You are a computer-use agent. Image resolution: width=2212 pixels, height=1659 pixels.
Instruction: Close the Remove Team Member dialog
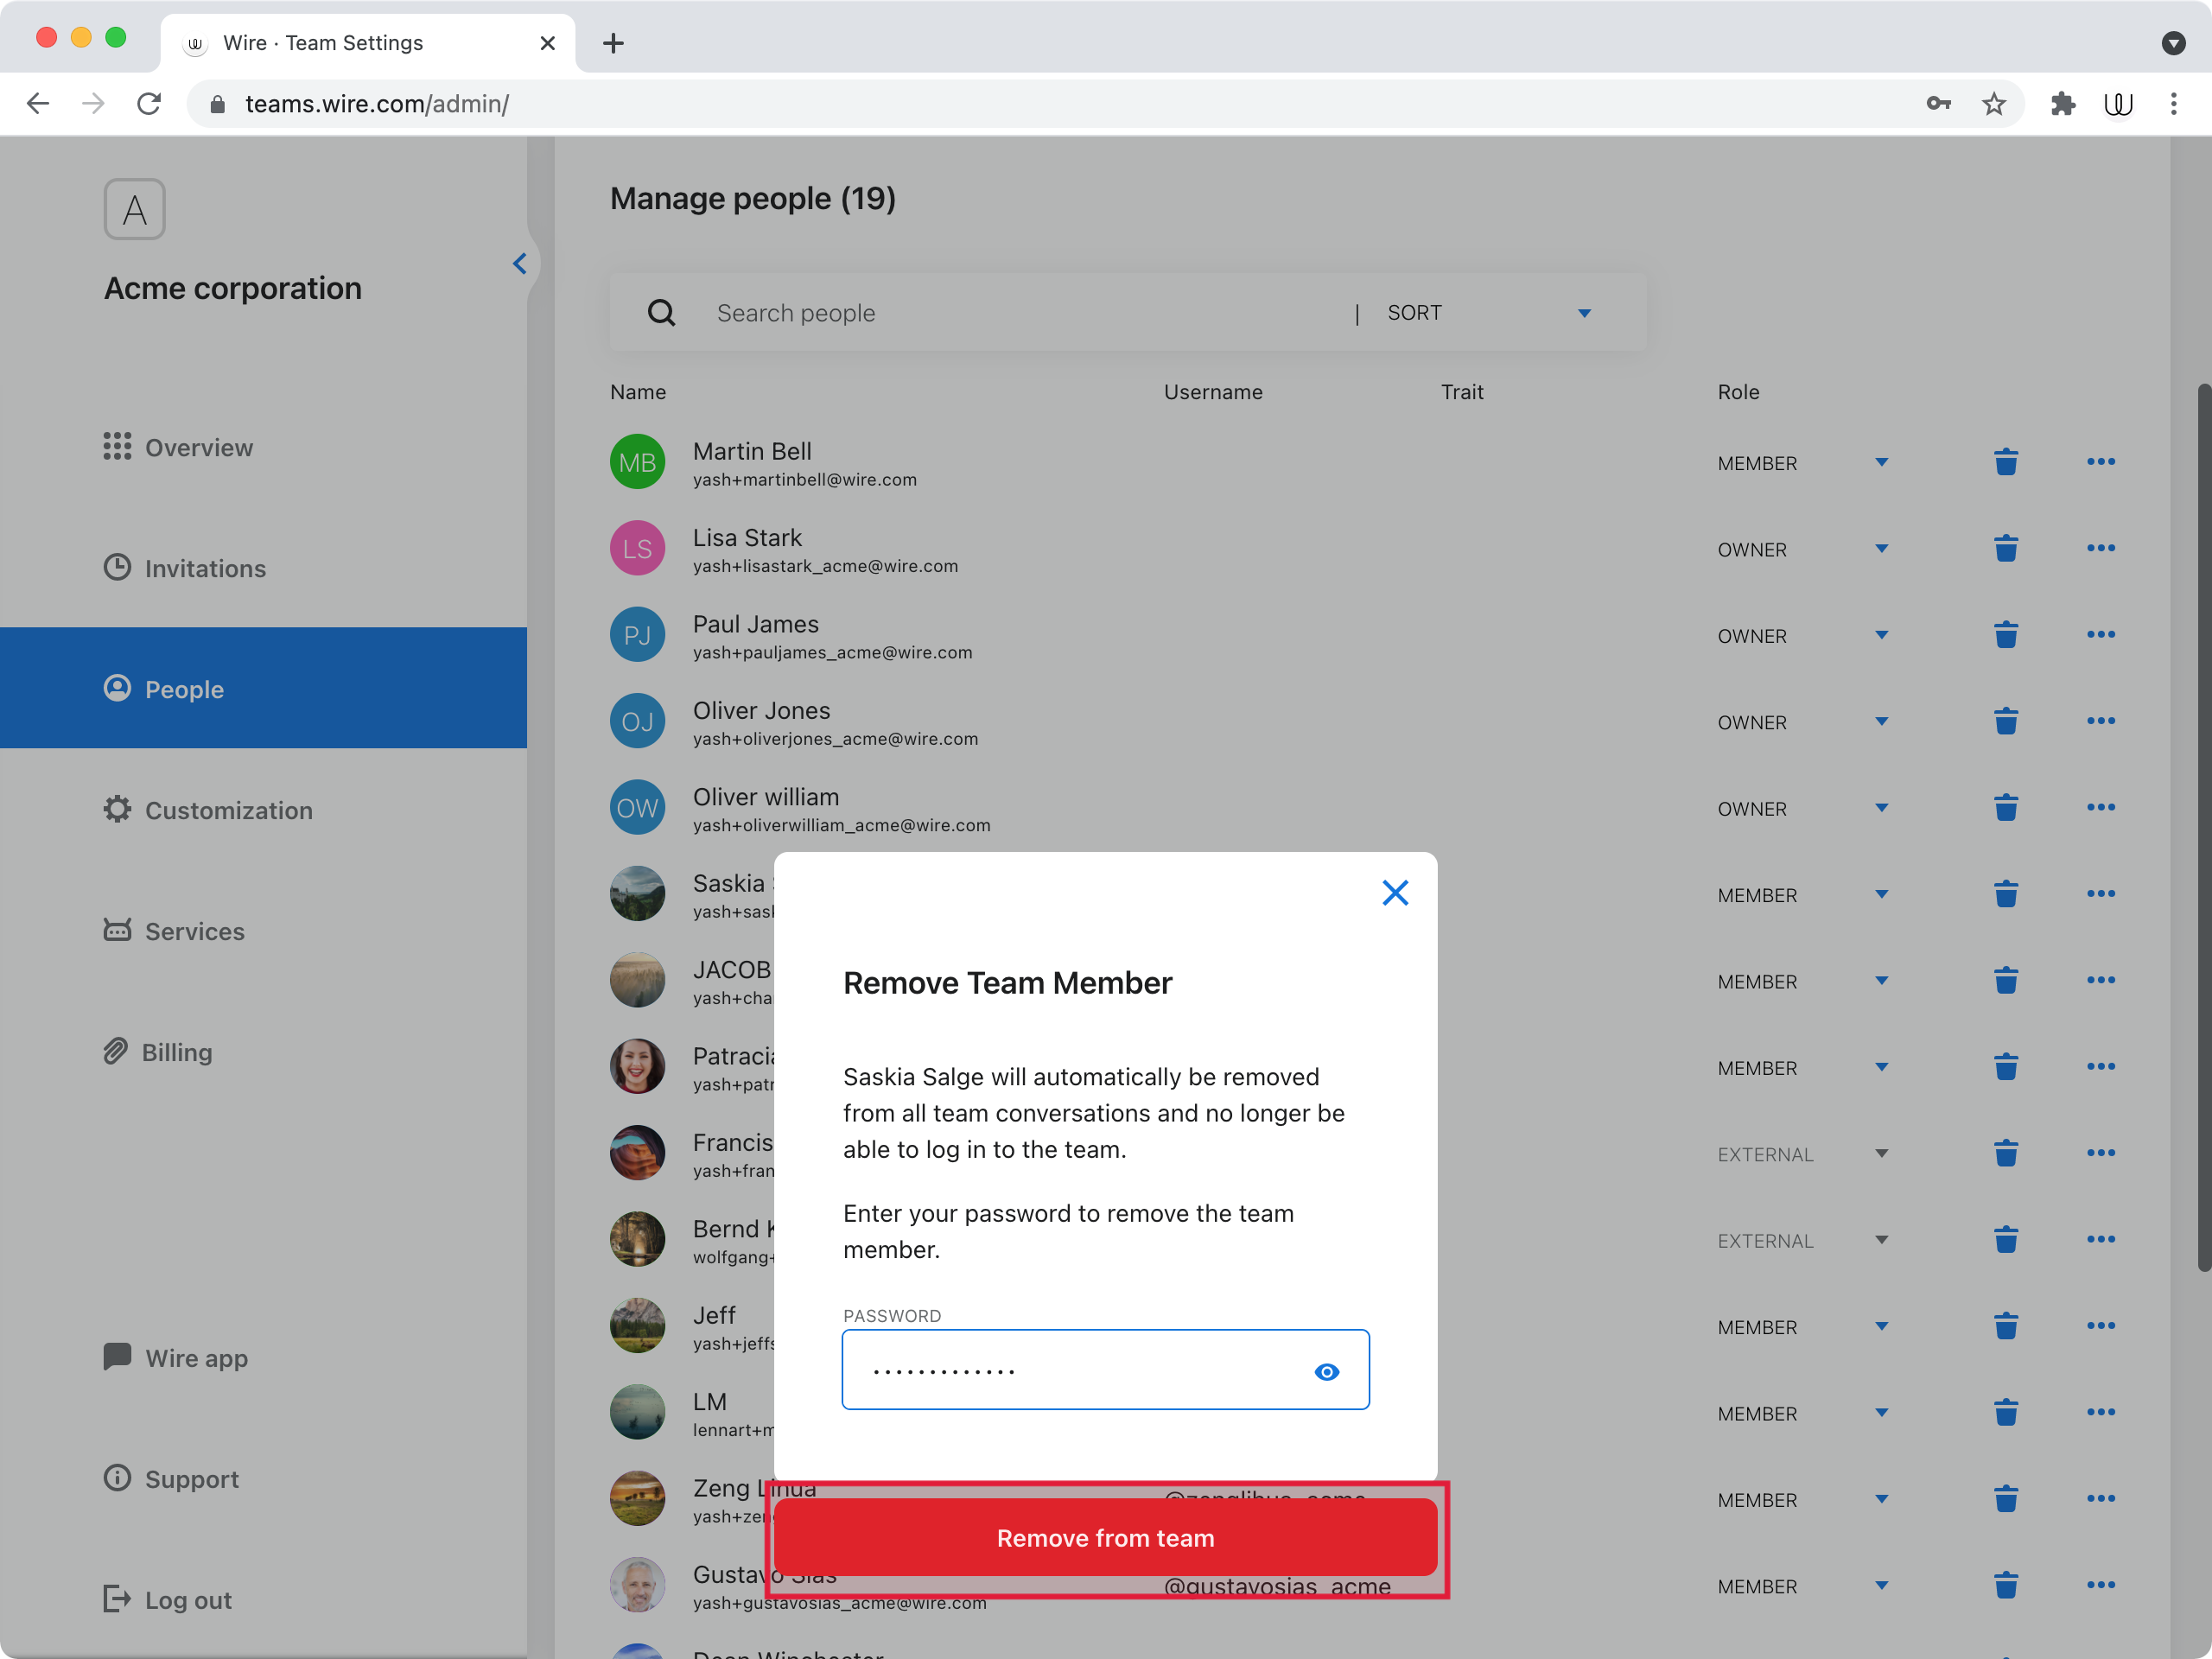(x=1395, y=892)
